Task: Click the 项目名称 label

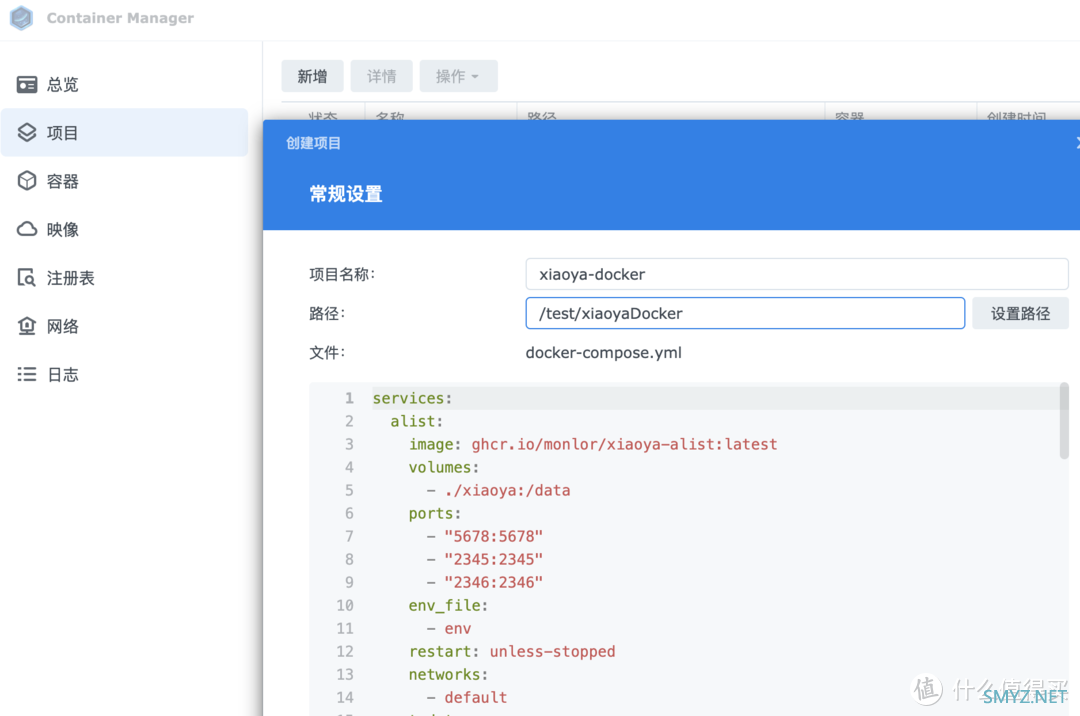Action: pos(342,274)
